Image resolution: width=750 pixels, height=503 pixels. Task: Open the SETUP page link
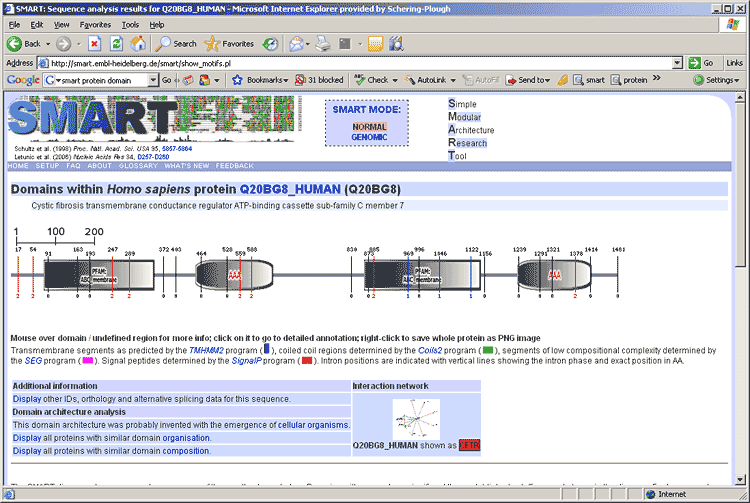pyautogui.click(x=47, y=166)
